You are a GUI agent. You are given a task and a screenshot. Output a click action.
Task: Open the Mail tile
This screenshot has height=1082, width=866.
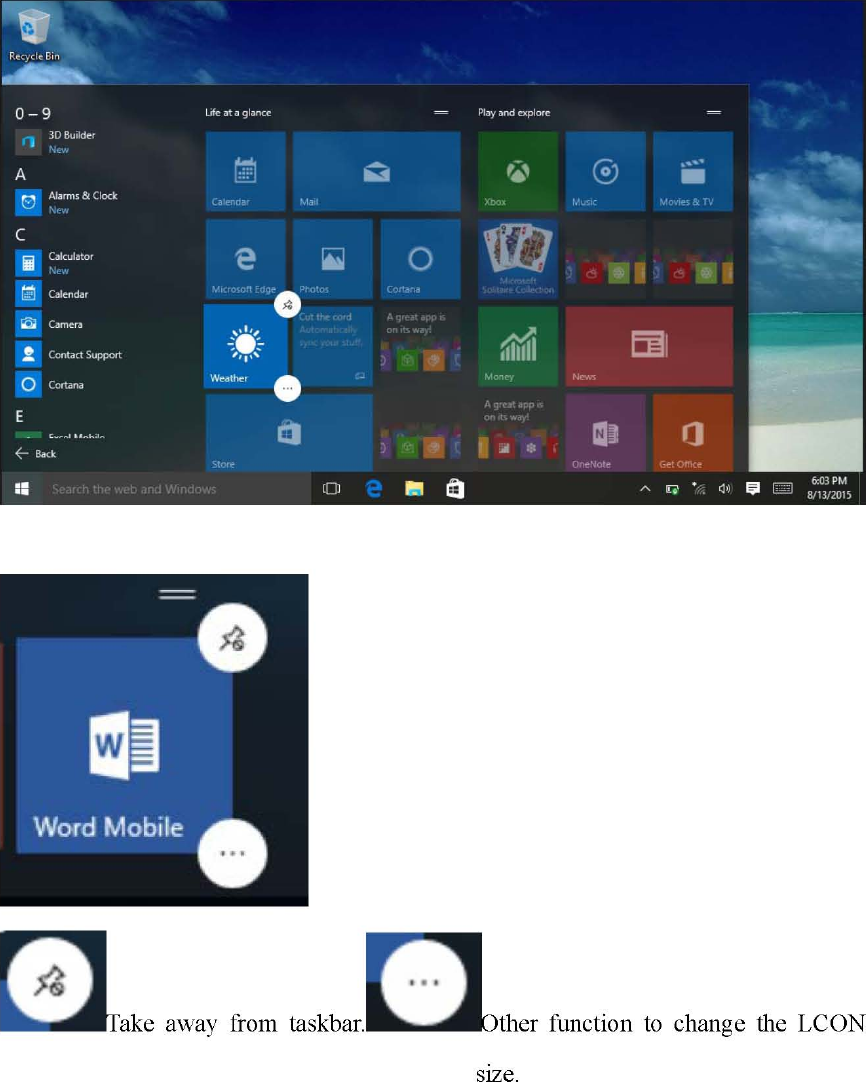[x=376, y=171]
